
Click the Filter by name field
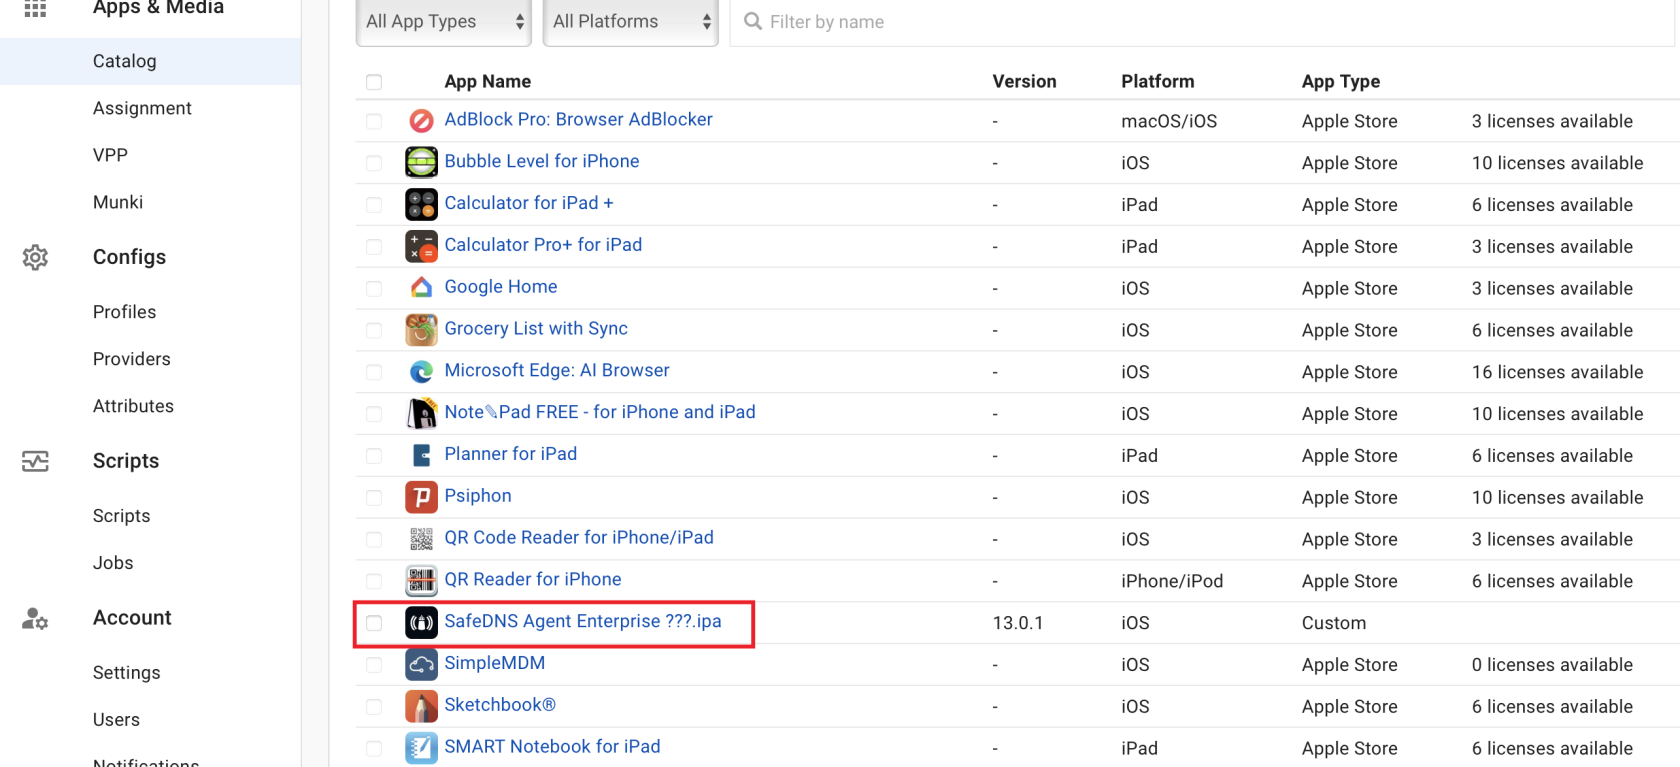(1202, 22)
